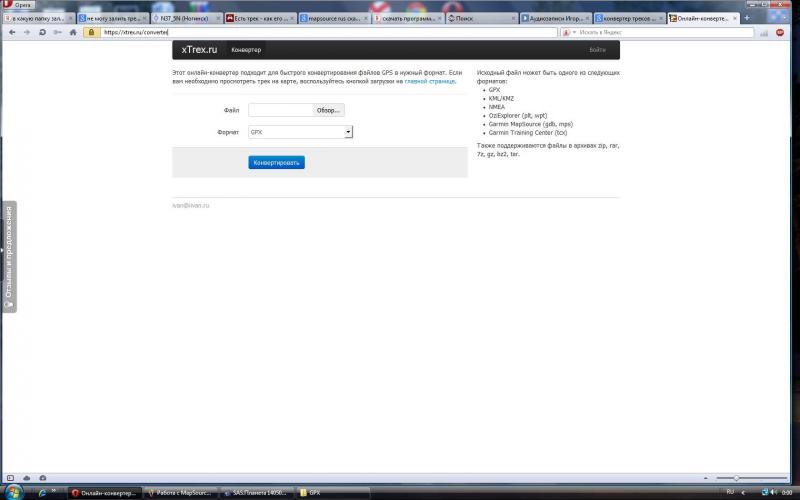Click 'Garmin MapSource (gdb, mps)' list entry
Image resolution: width=800 pixels, height=500 pixels.
531,124
